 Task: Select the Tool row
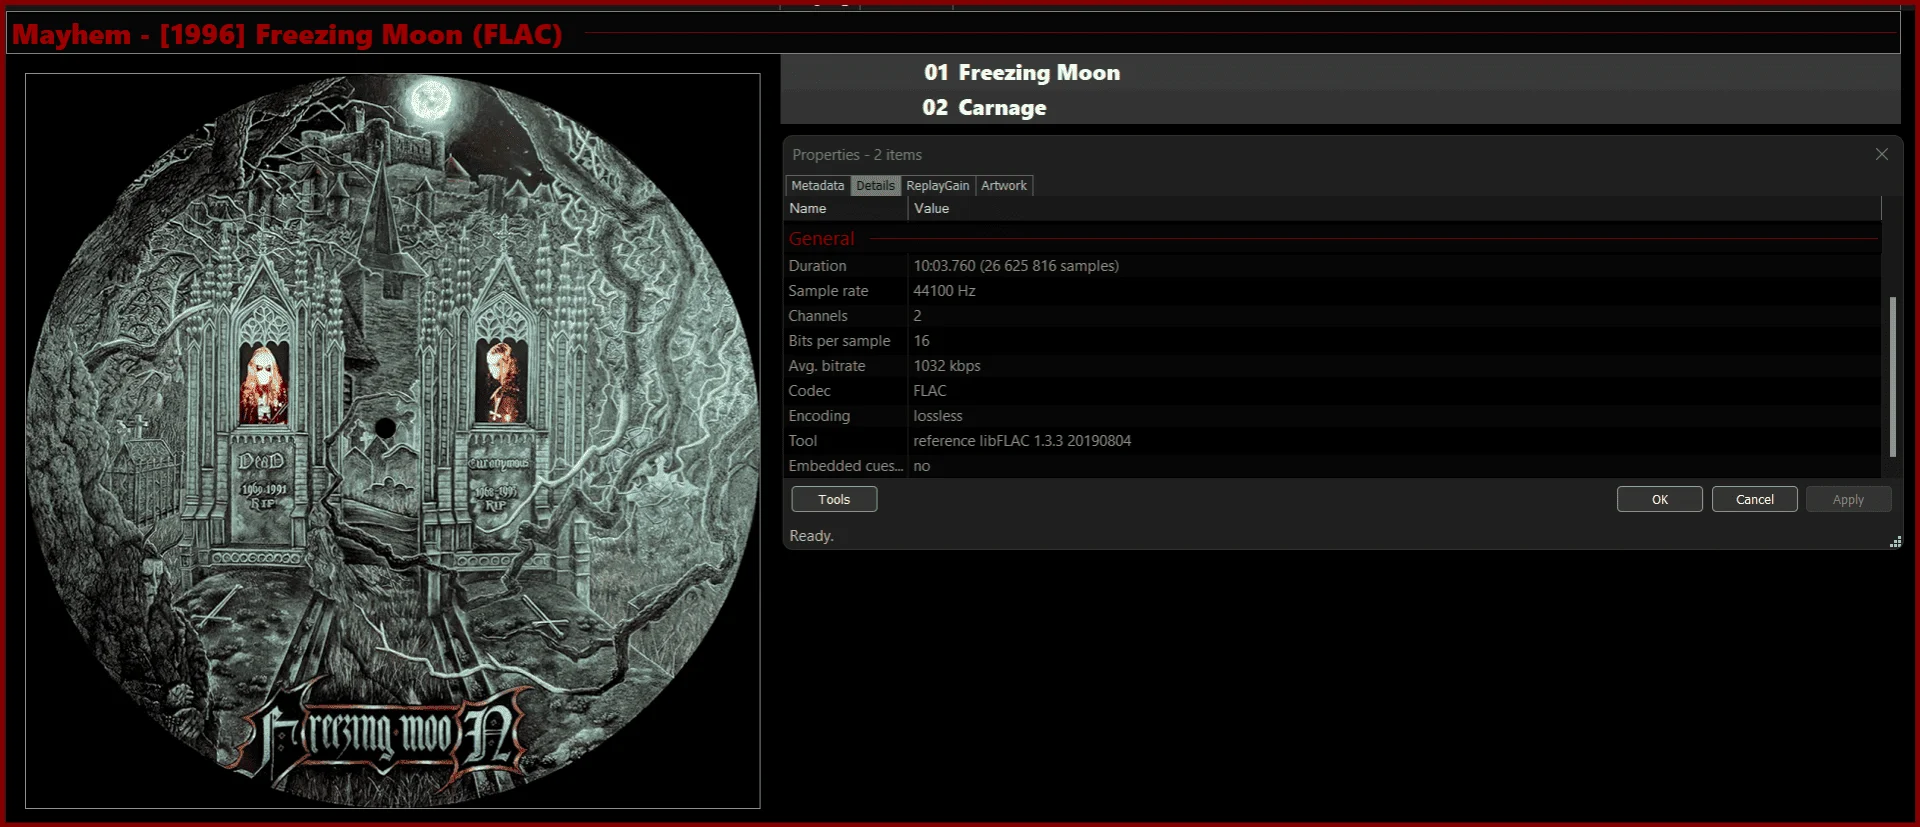tap(1333, 441)
